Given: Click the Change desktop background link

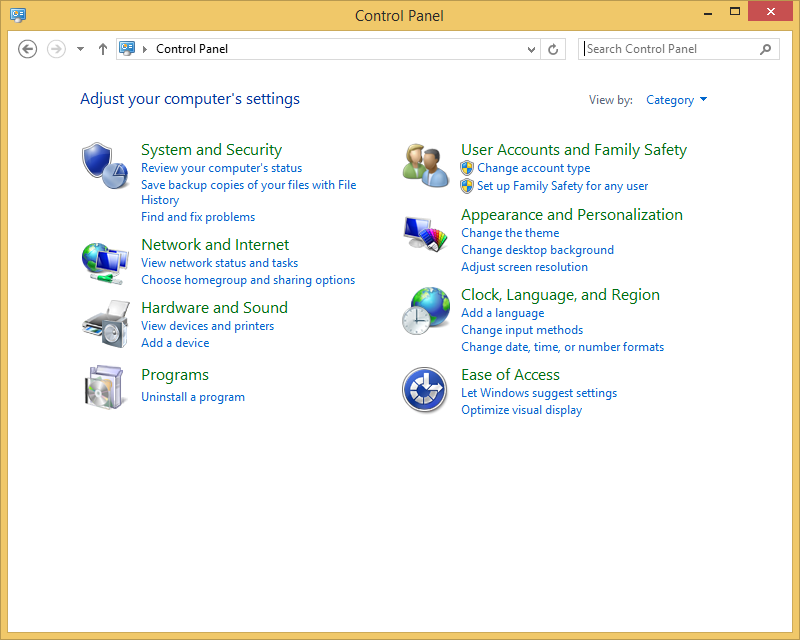Looking at the screenshot, I should [x=537, y=250].
